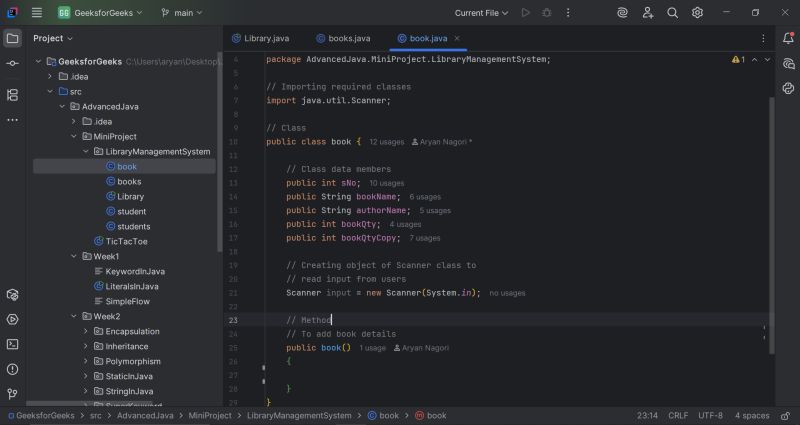The width and height of the screenshot is (800, 425).
Task: Open Search Everywhere magnifier
Action: coord(672,13)
